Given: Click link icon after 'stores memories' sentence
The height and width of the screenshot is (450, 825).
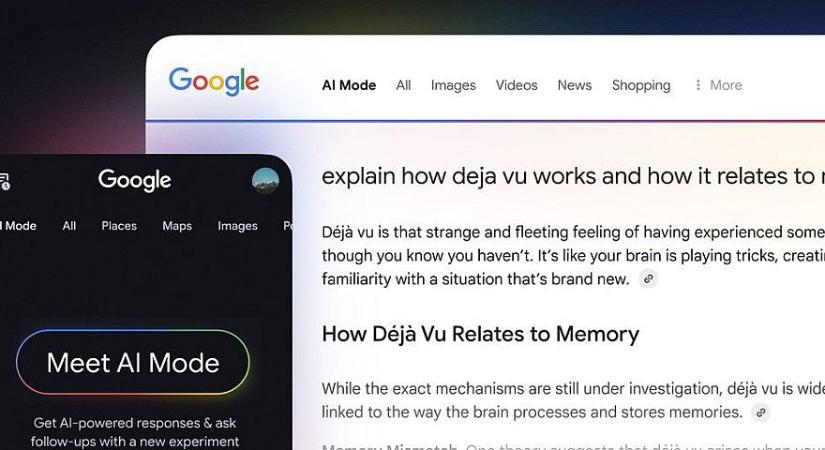Looking at the screenshot, I should point(760,413).
